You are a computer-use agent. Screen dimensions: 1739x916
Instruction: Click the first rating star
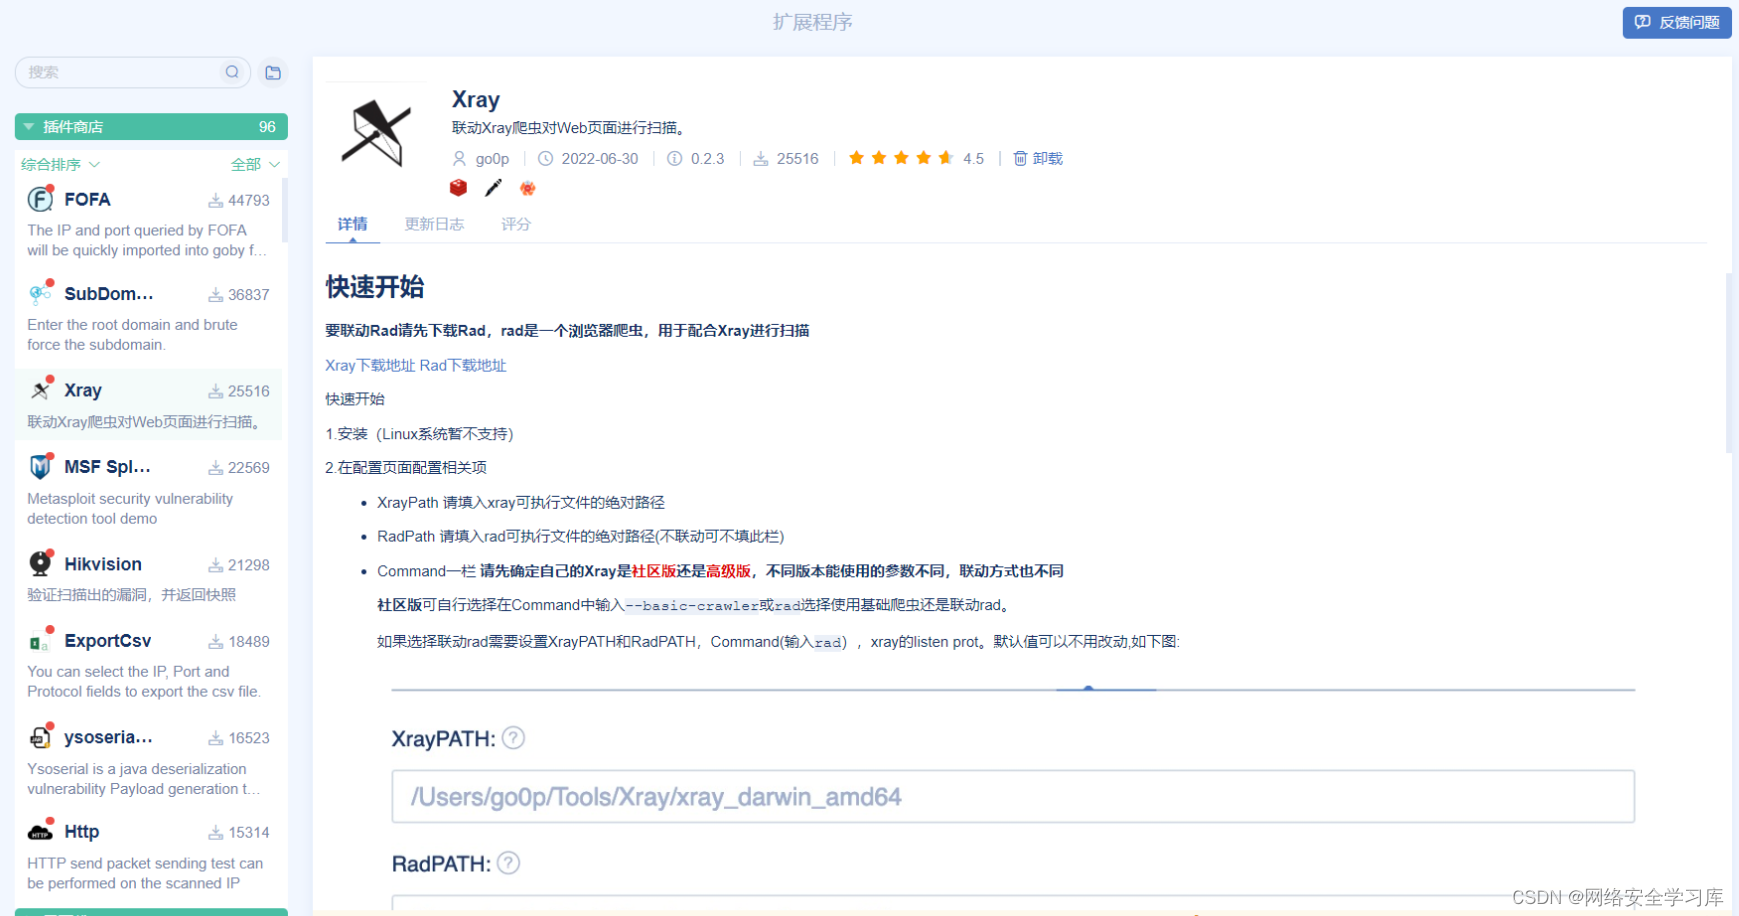coord(856,158)
